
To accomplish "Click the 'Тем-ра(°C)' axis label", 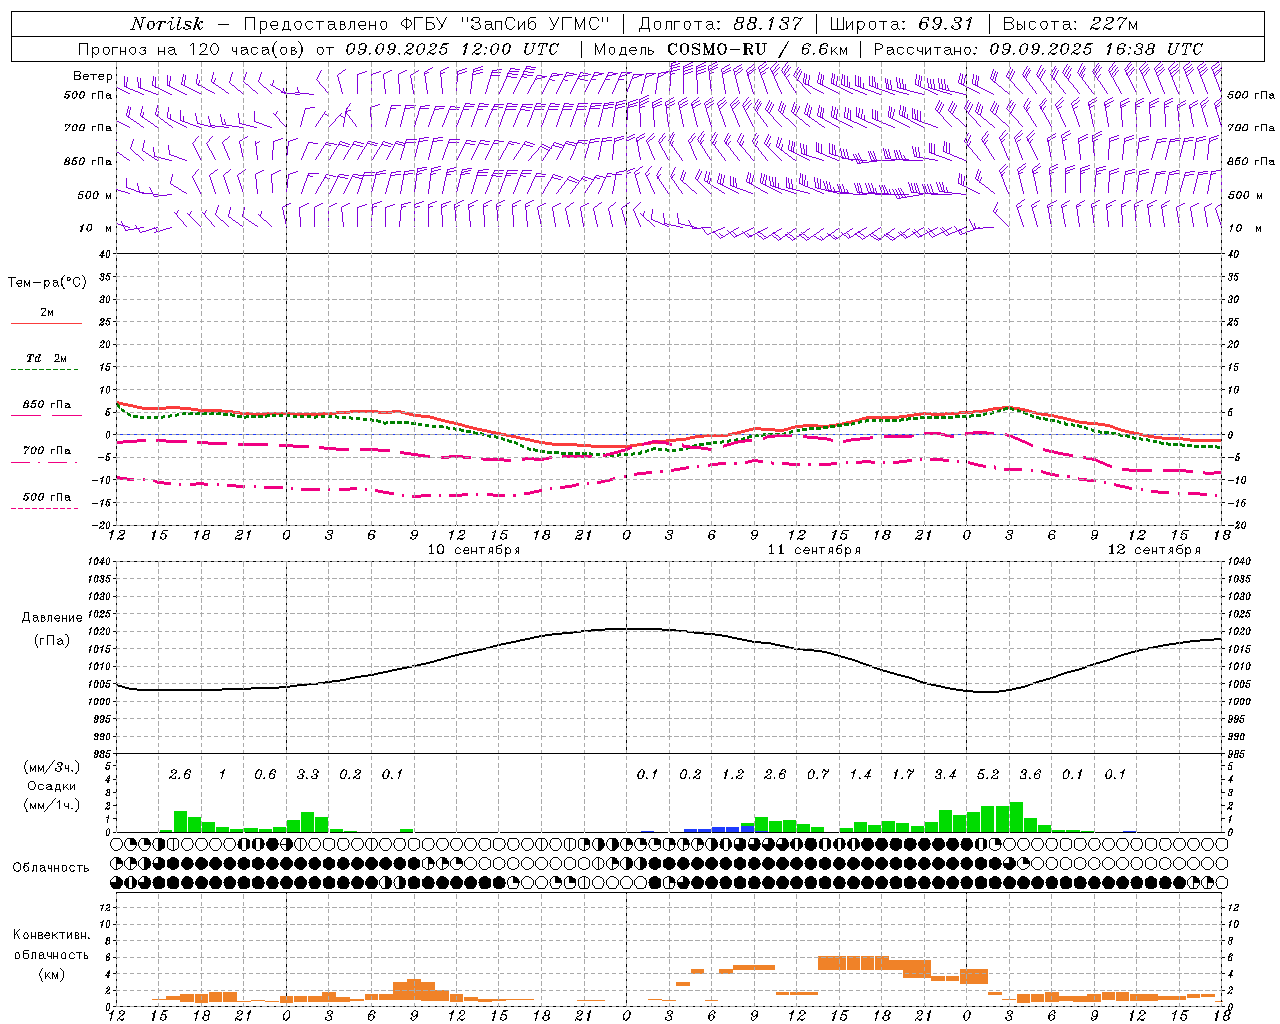I will (x=47, y=283).
